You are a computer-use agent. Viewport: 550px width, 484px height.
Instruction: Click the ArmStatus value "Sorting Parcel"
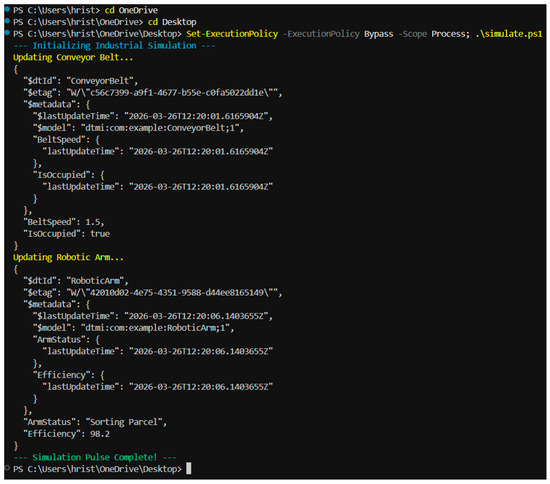coord(126,422)
